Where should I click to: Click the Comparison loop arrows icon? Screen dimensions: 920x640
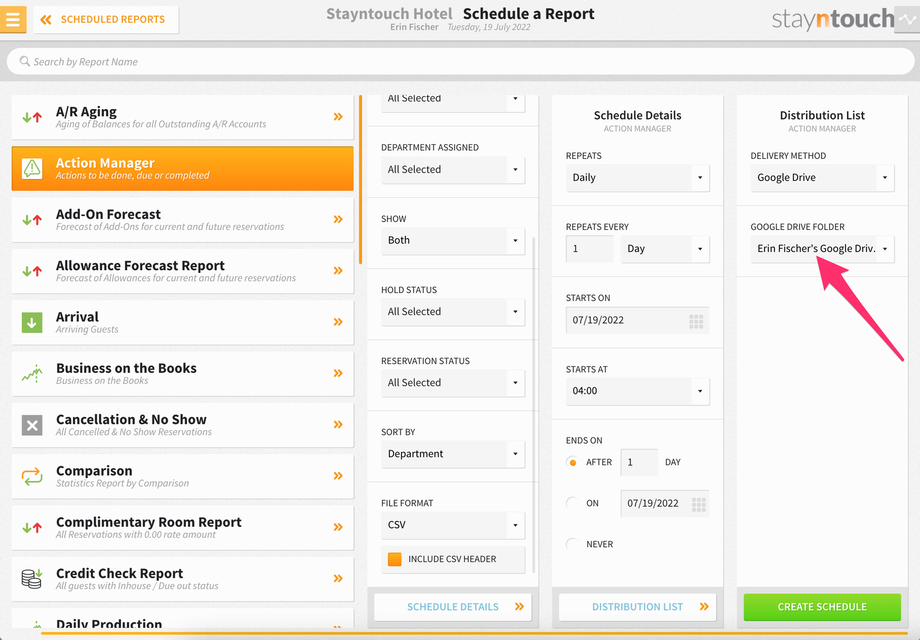[32, 476]
